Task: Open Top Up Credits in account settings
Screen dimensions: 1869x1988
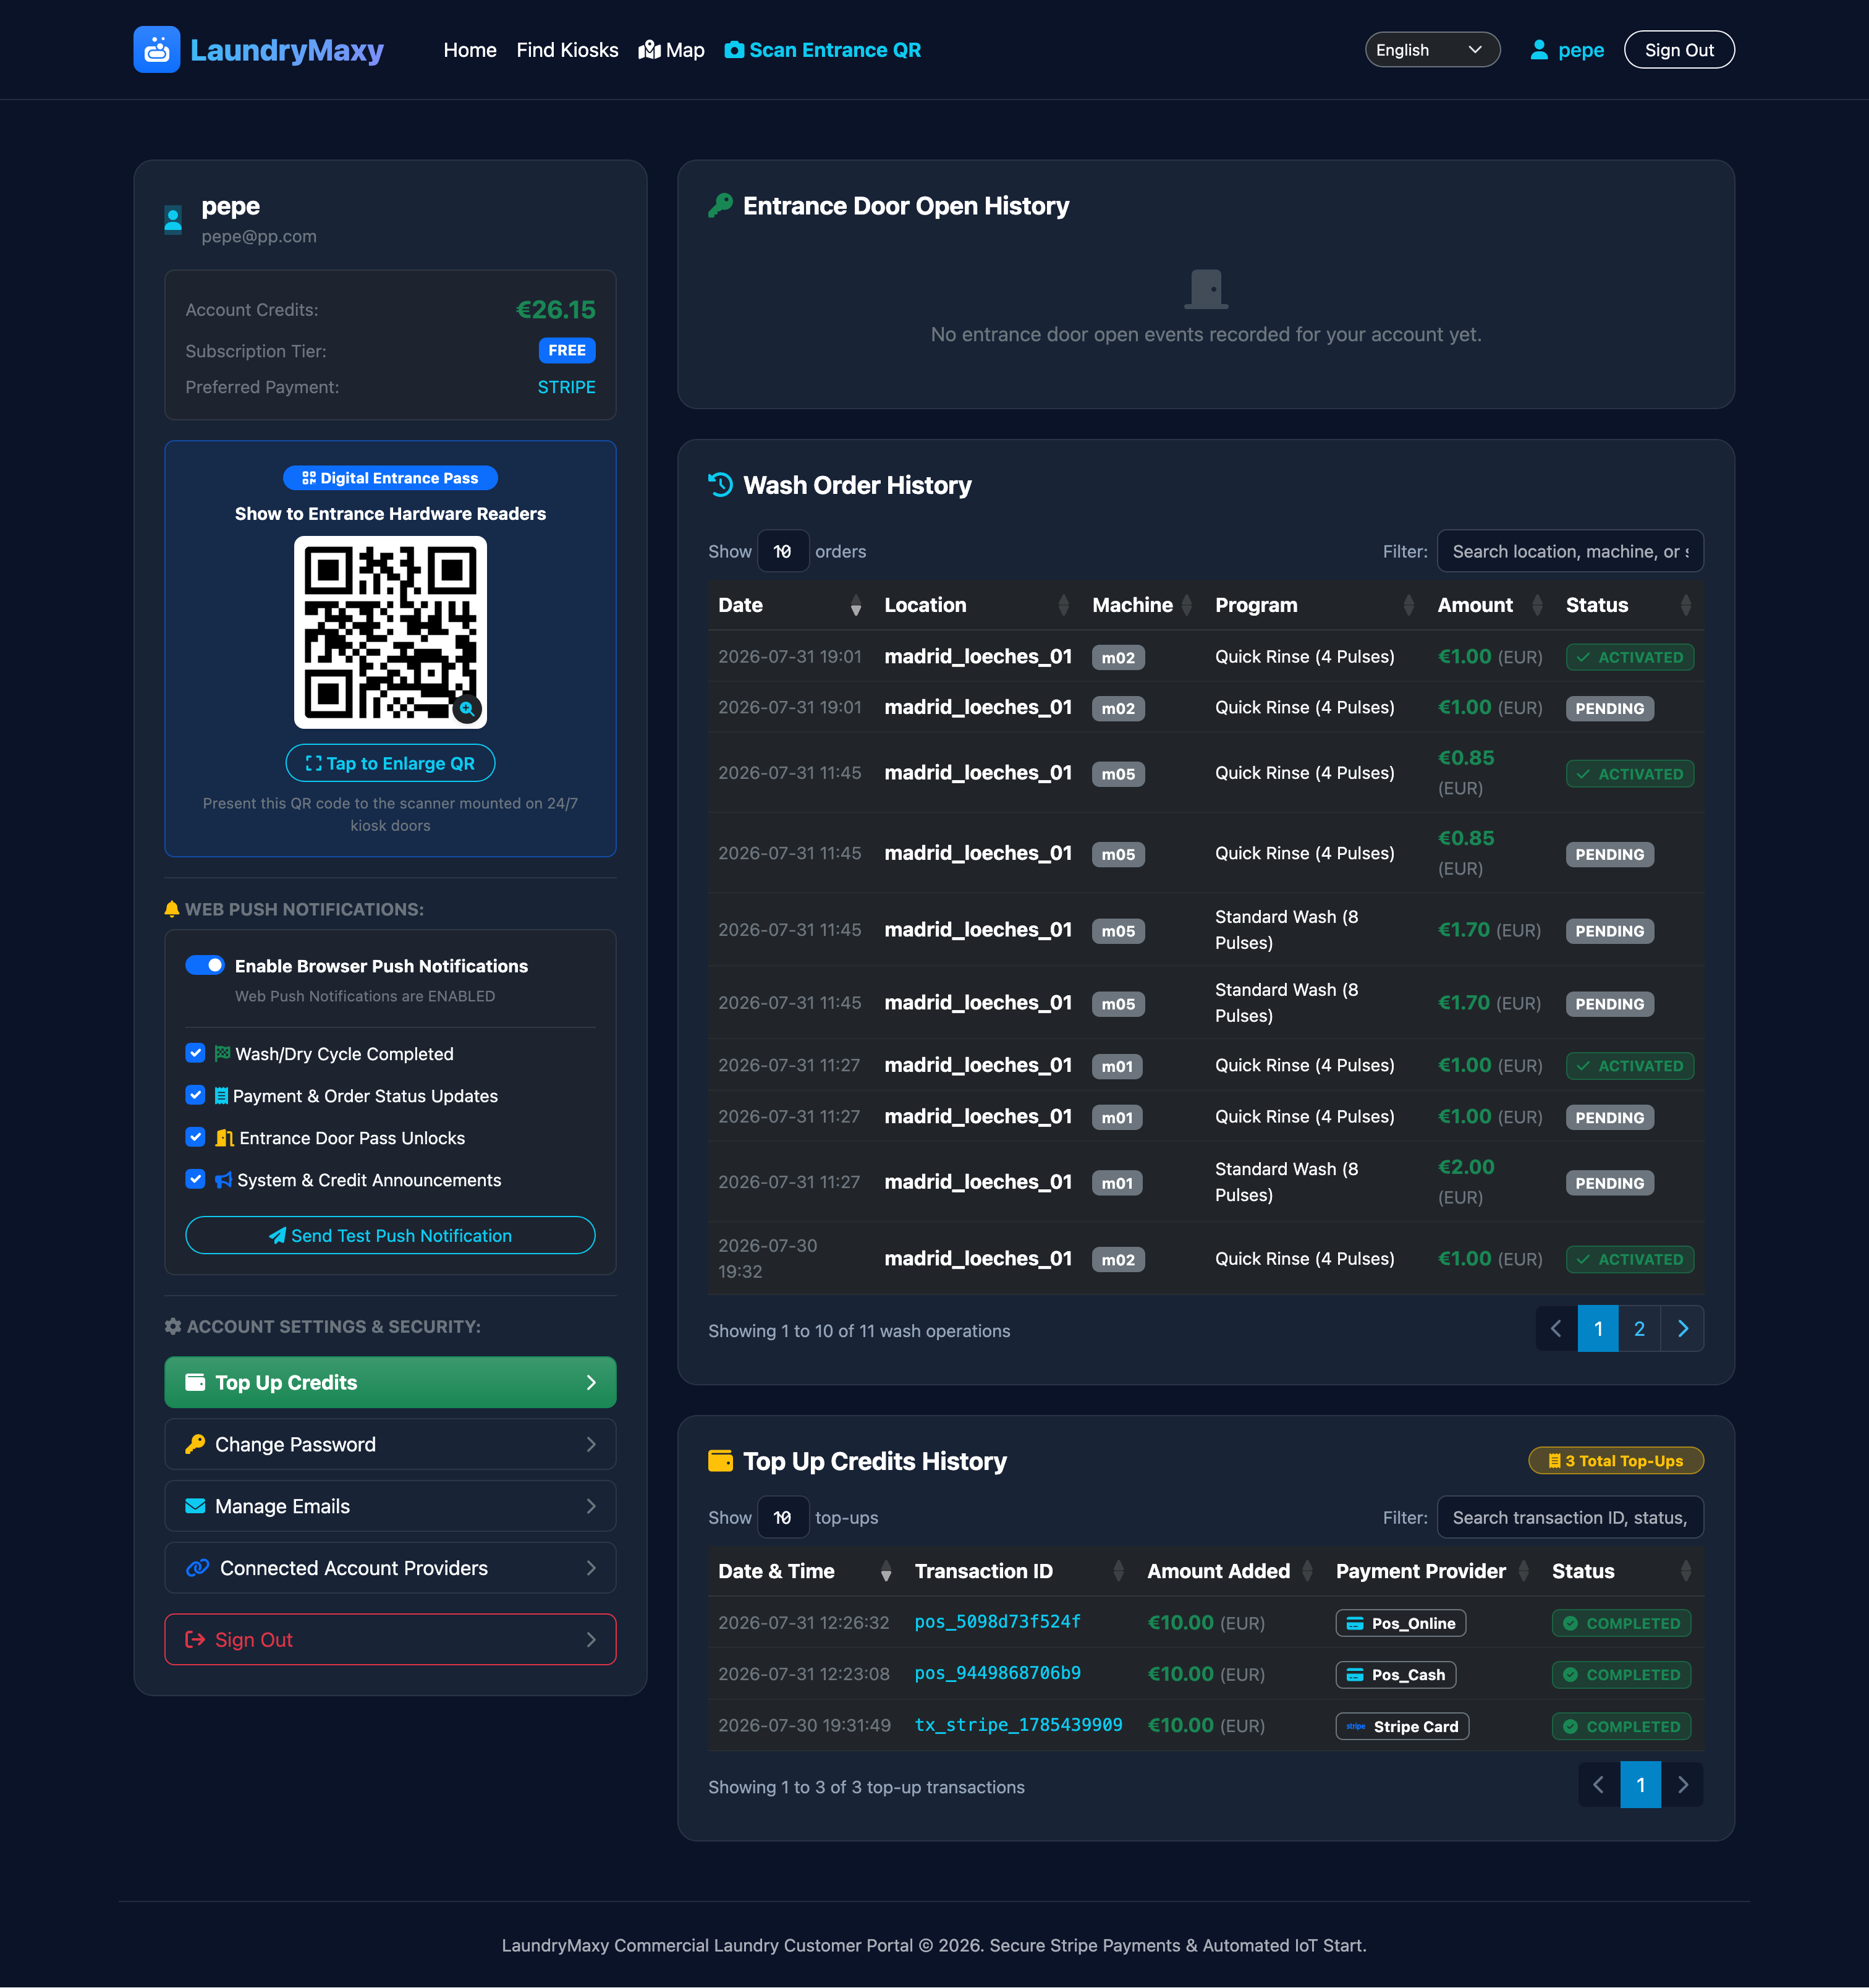Action: coord(390,1382)
